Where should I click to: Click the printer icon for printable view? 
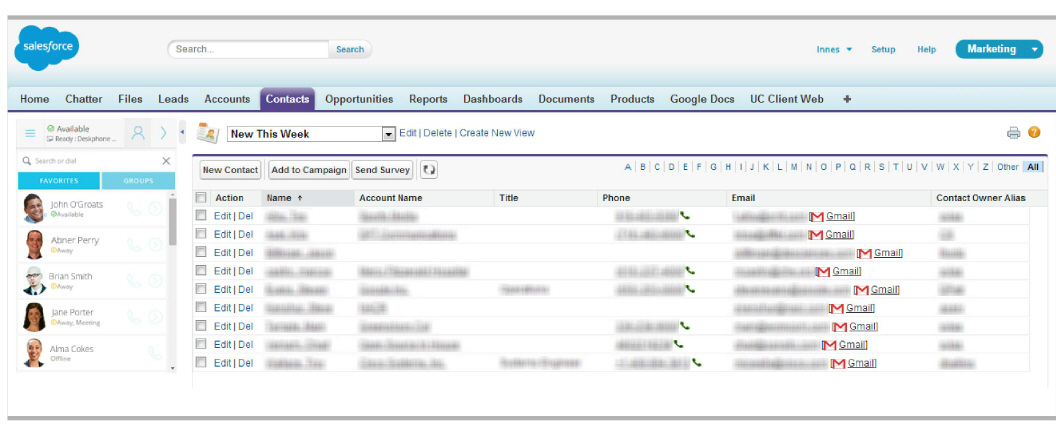[1014, 133]
